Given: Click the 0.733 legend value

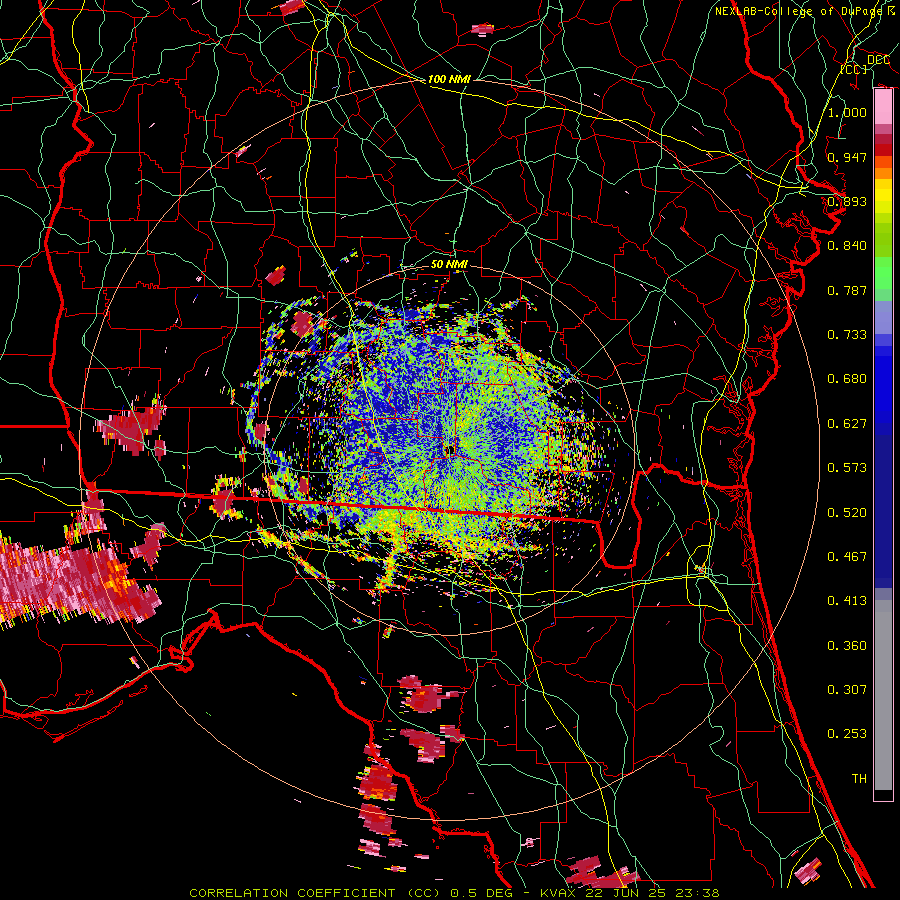Looking at the screenshot, I should pyautogui.click(x=847, y=335).
